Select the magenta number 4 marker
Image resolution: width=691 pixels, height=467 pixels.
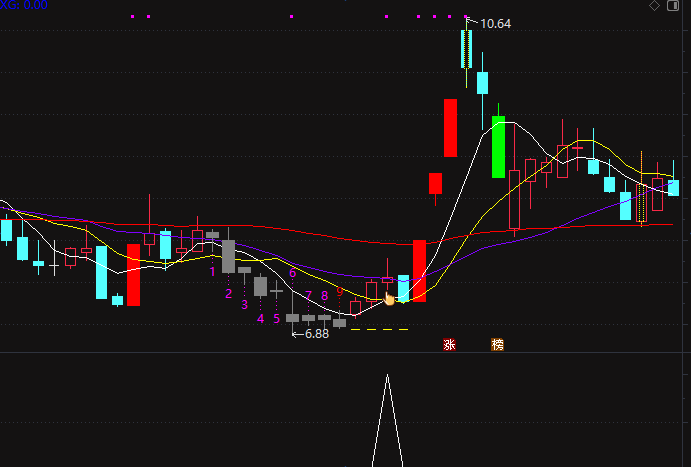point(260,319)
